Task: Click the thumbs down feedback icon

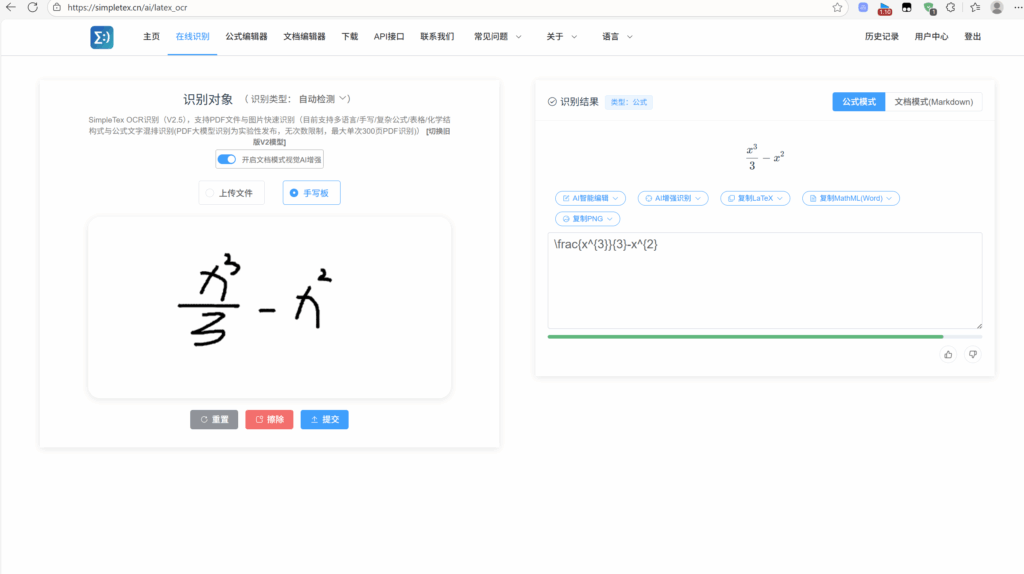Action: tap(972, 354)
